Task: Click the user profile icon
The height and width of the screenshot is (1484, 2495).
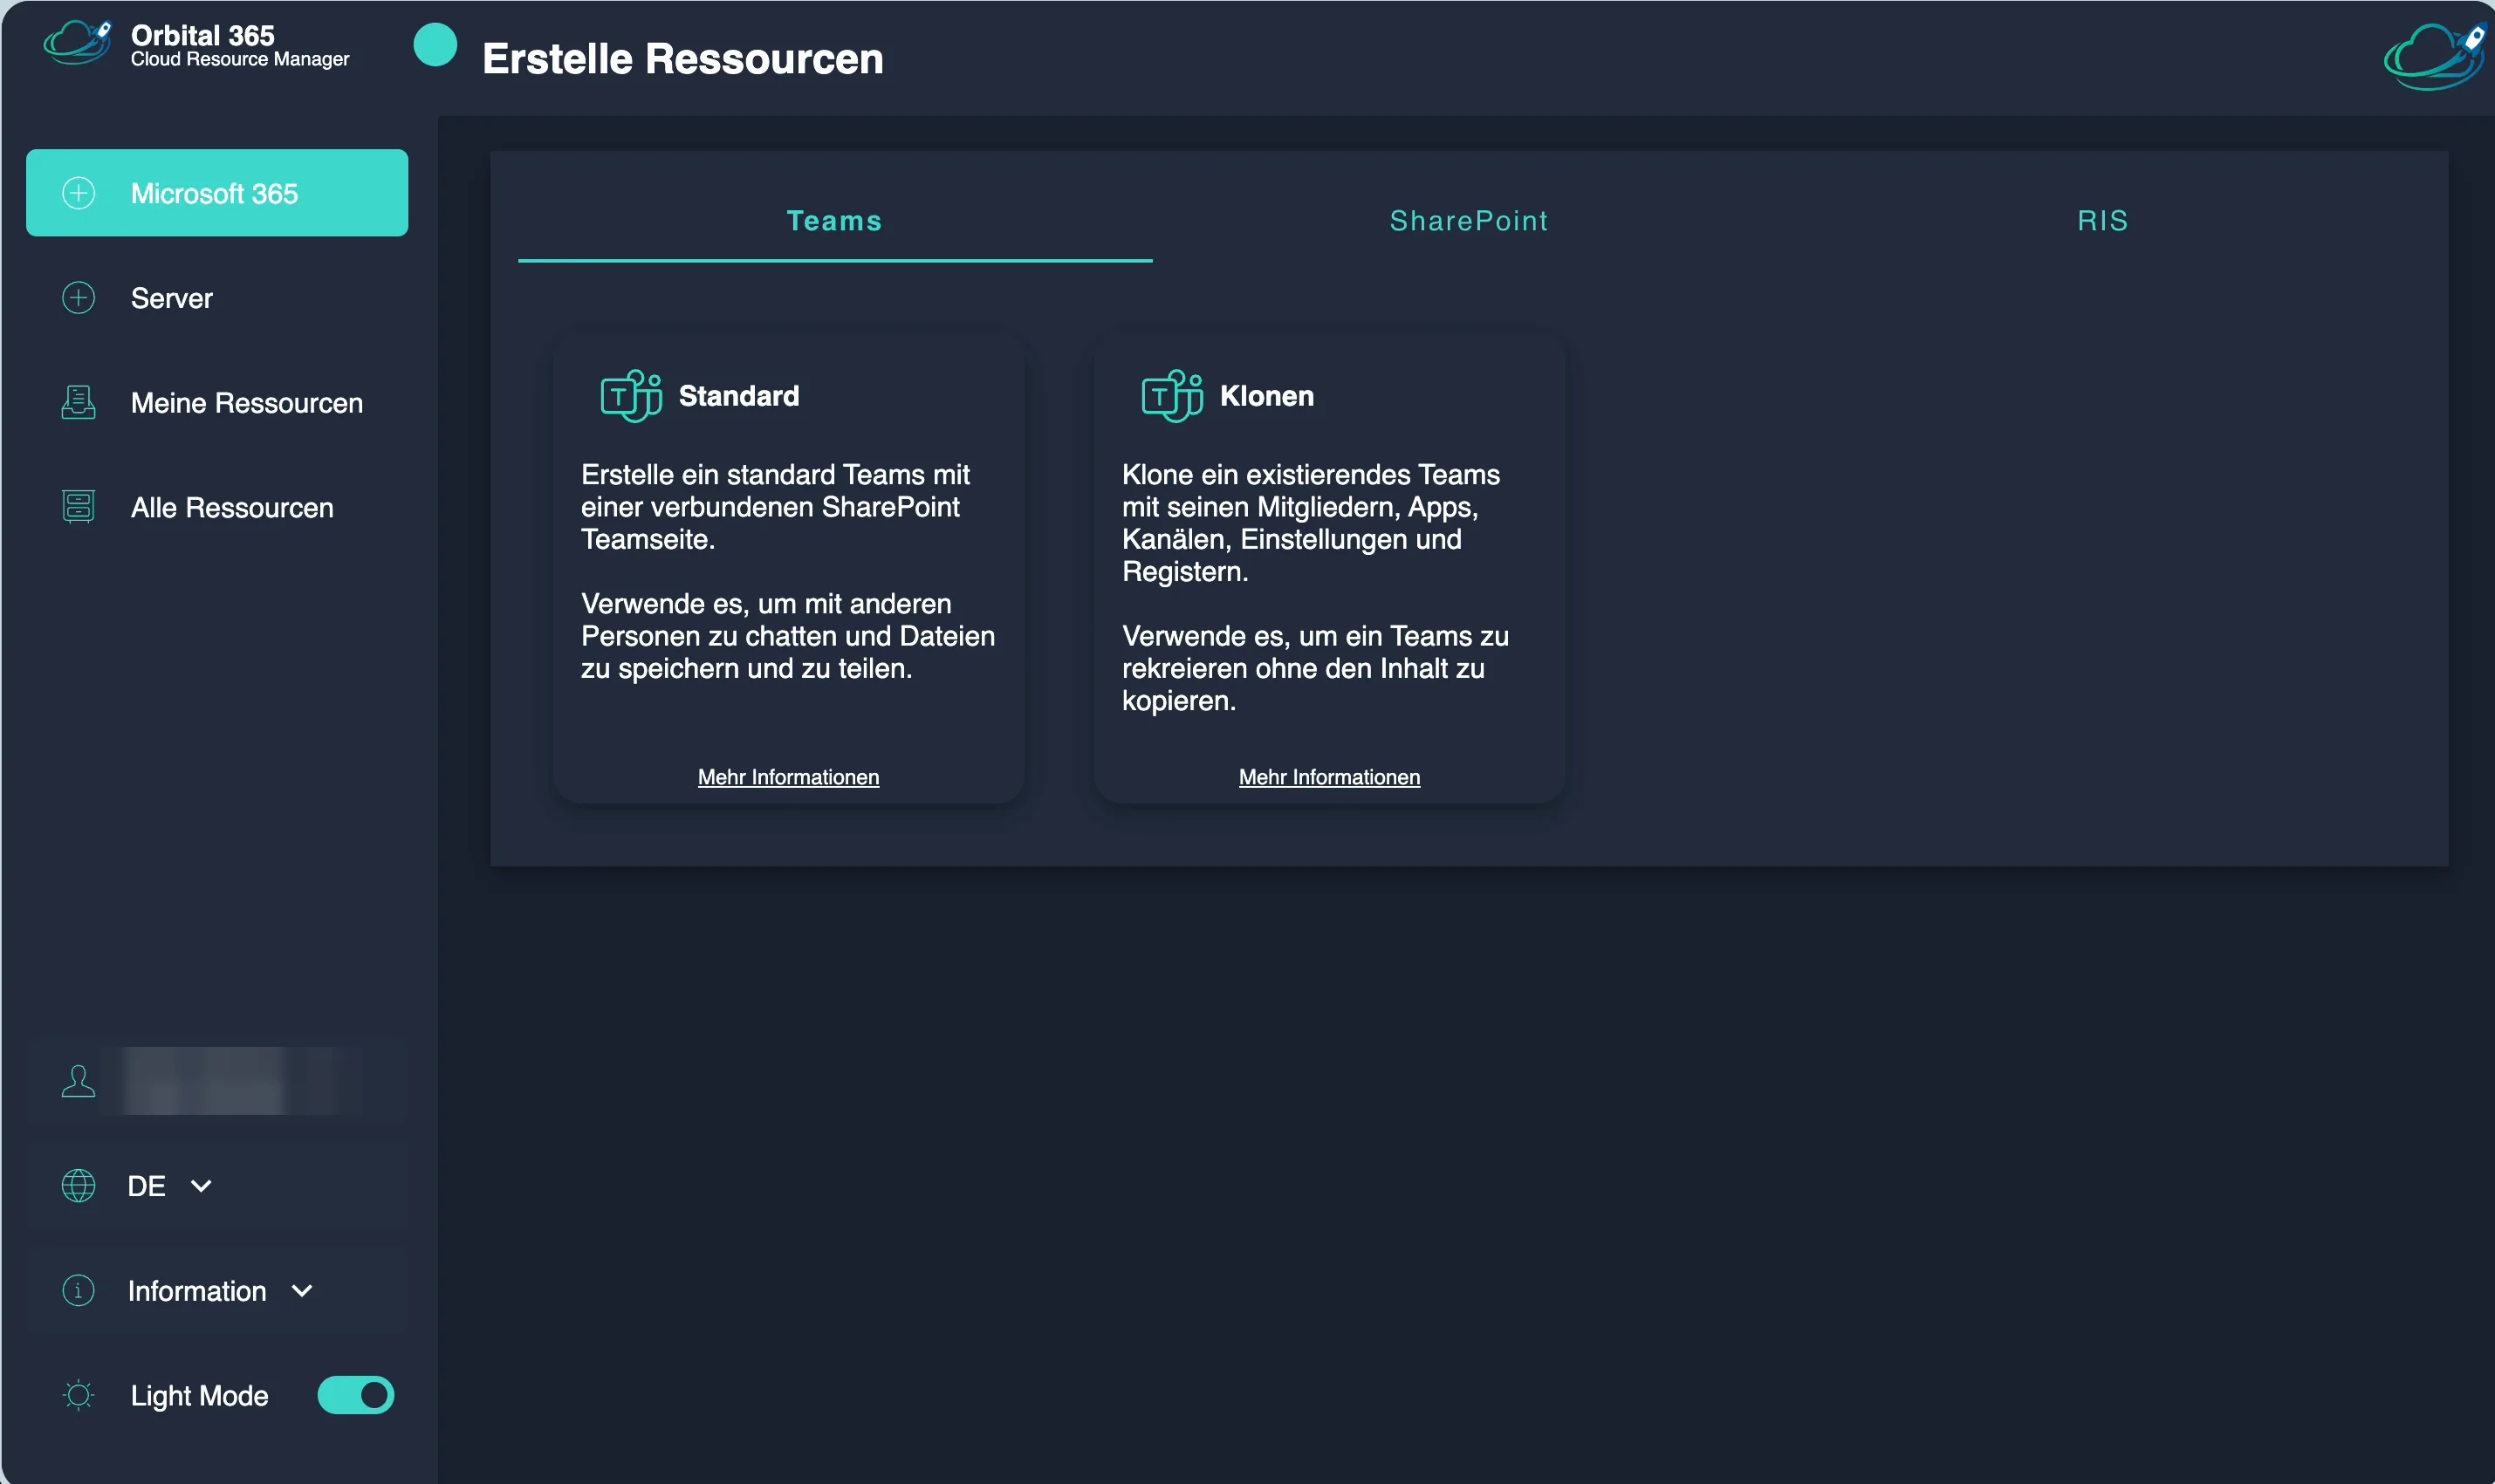Action: point(79,1081)
